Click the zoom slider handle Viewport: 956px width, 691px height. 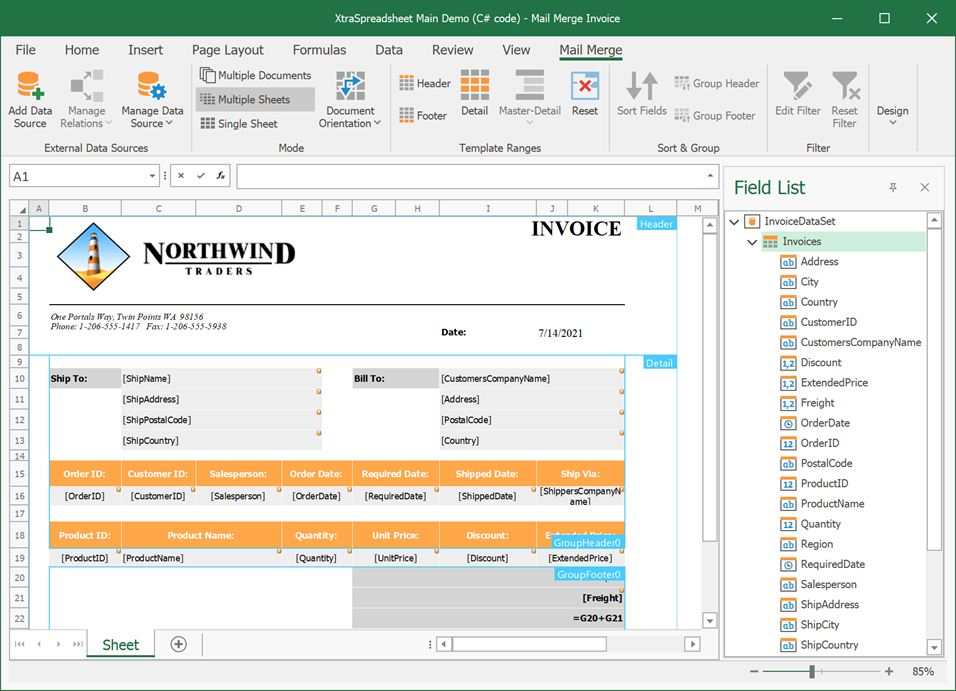(x=812, y=672)
